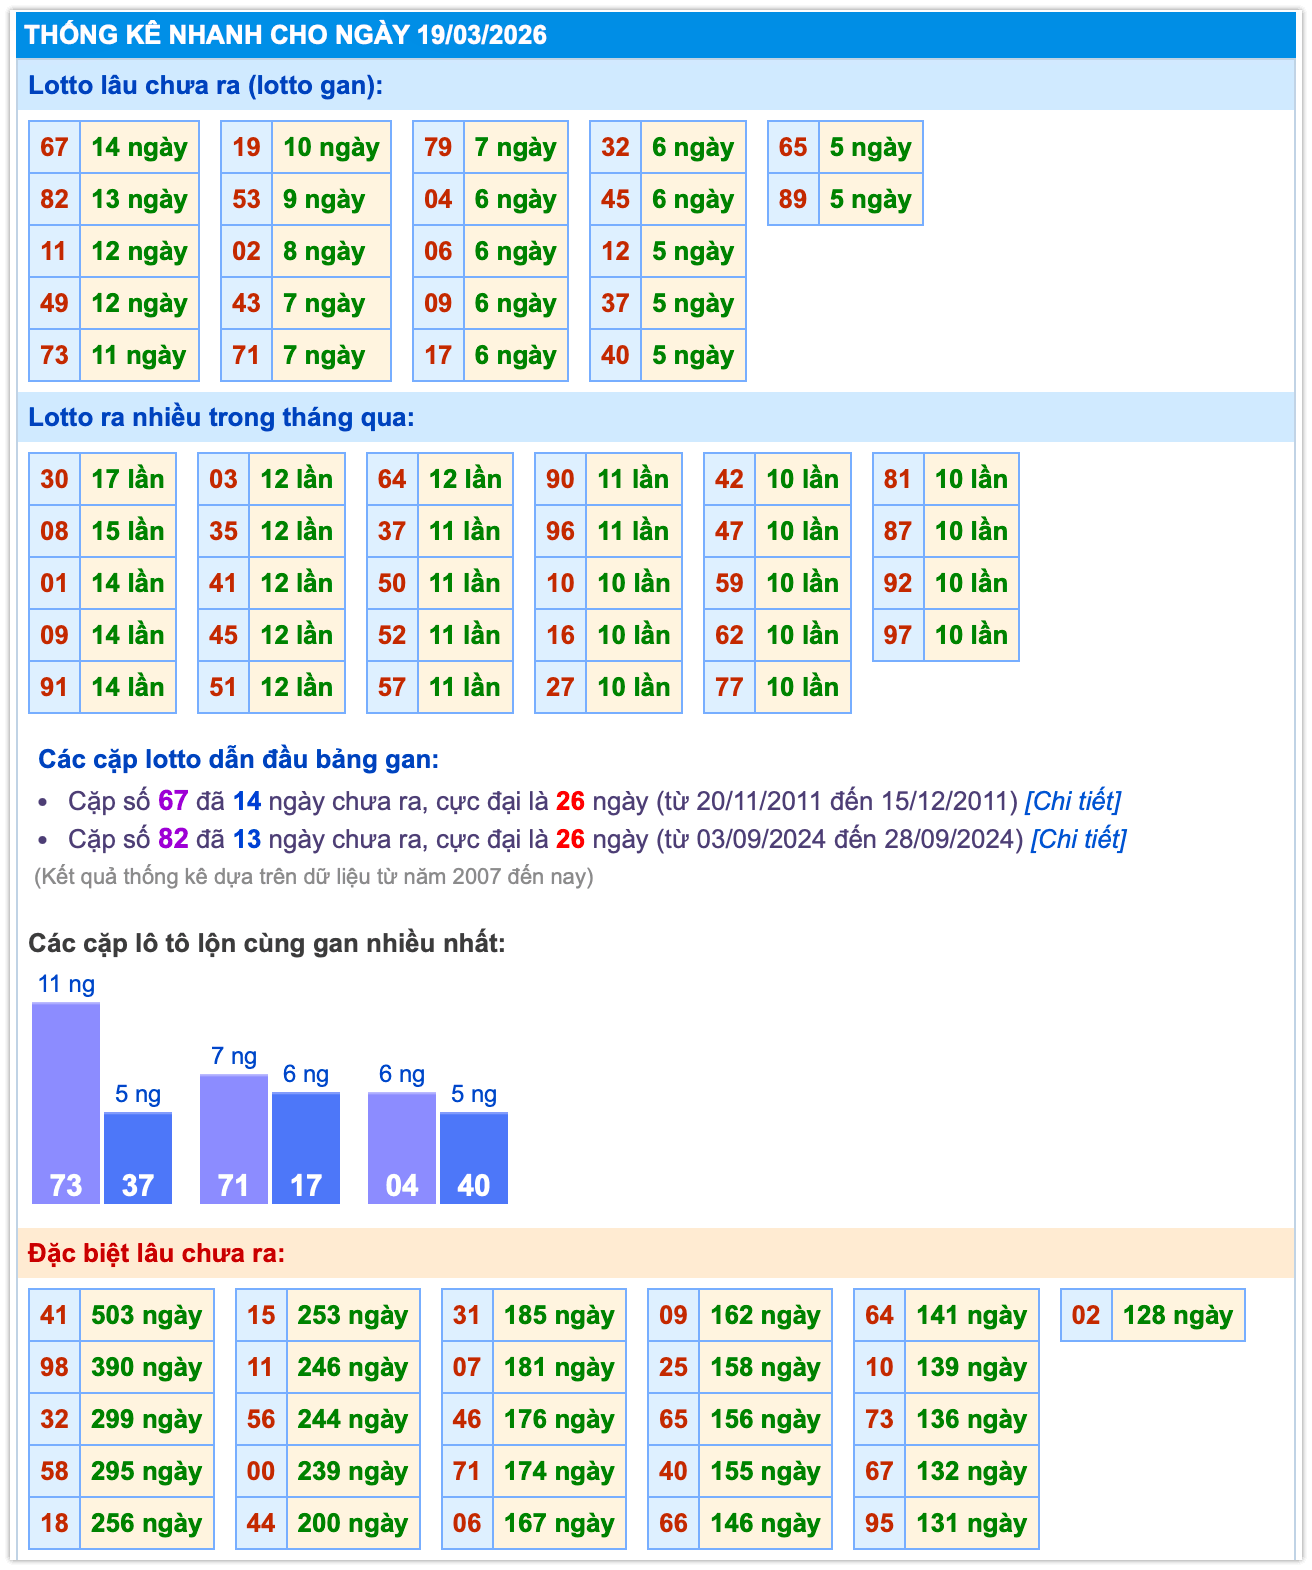Click the '503 ngày' cell for number 41
The width and height of the screenshot is (1312, 1570).
(x=146, y=1315)
